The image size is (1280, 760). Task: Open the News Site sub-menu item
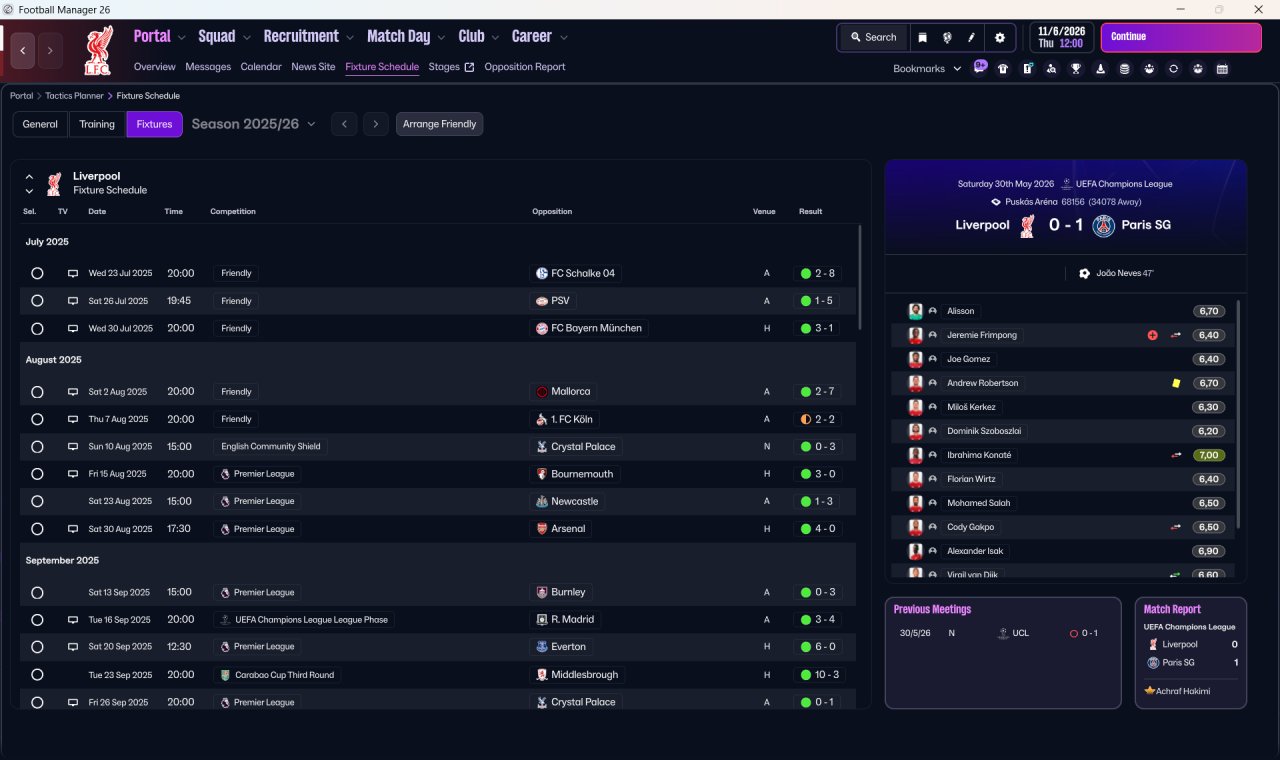[313, 67]
